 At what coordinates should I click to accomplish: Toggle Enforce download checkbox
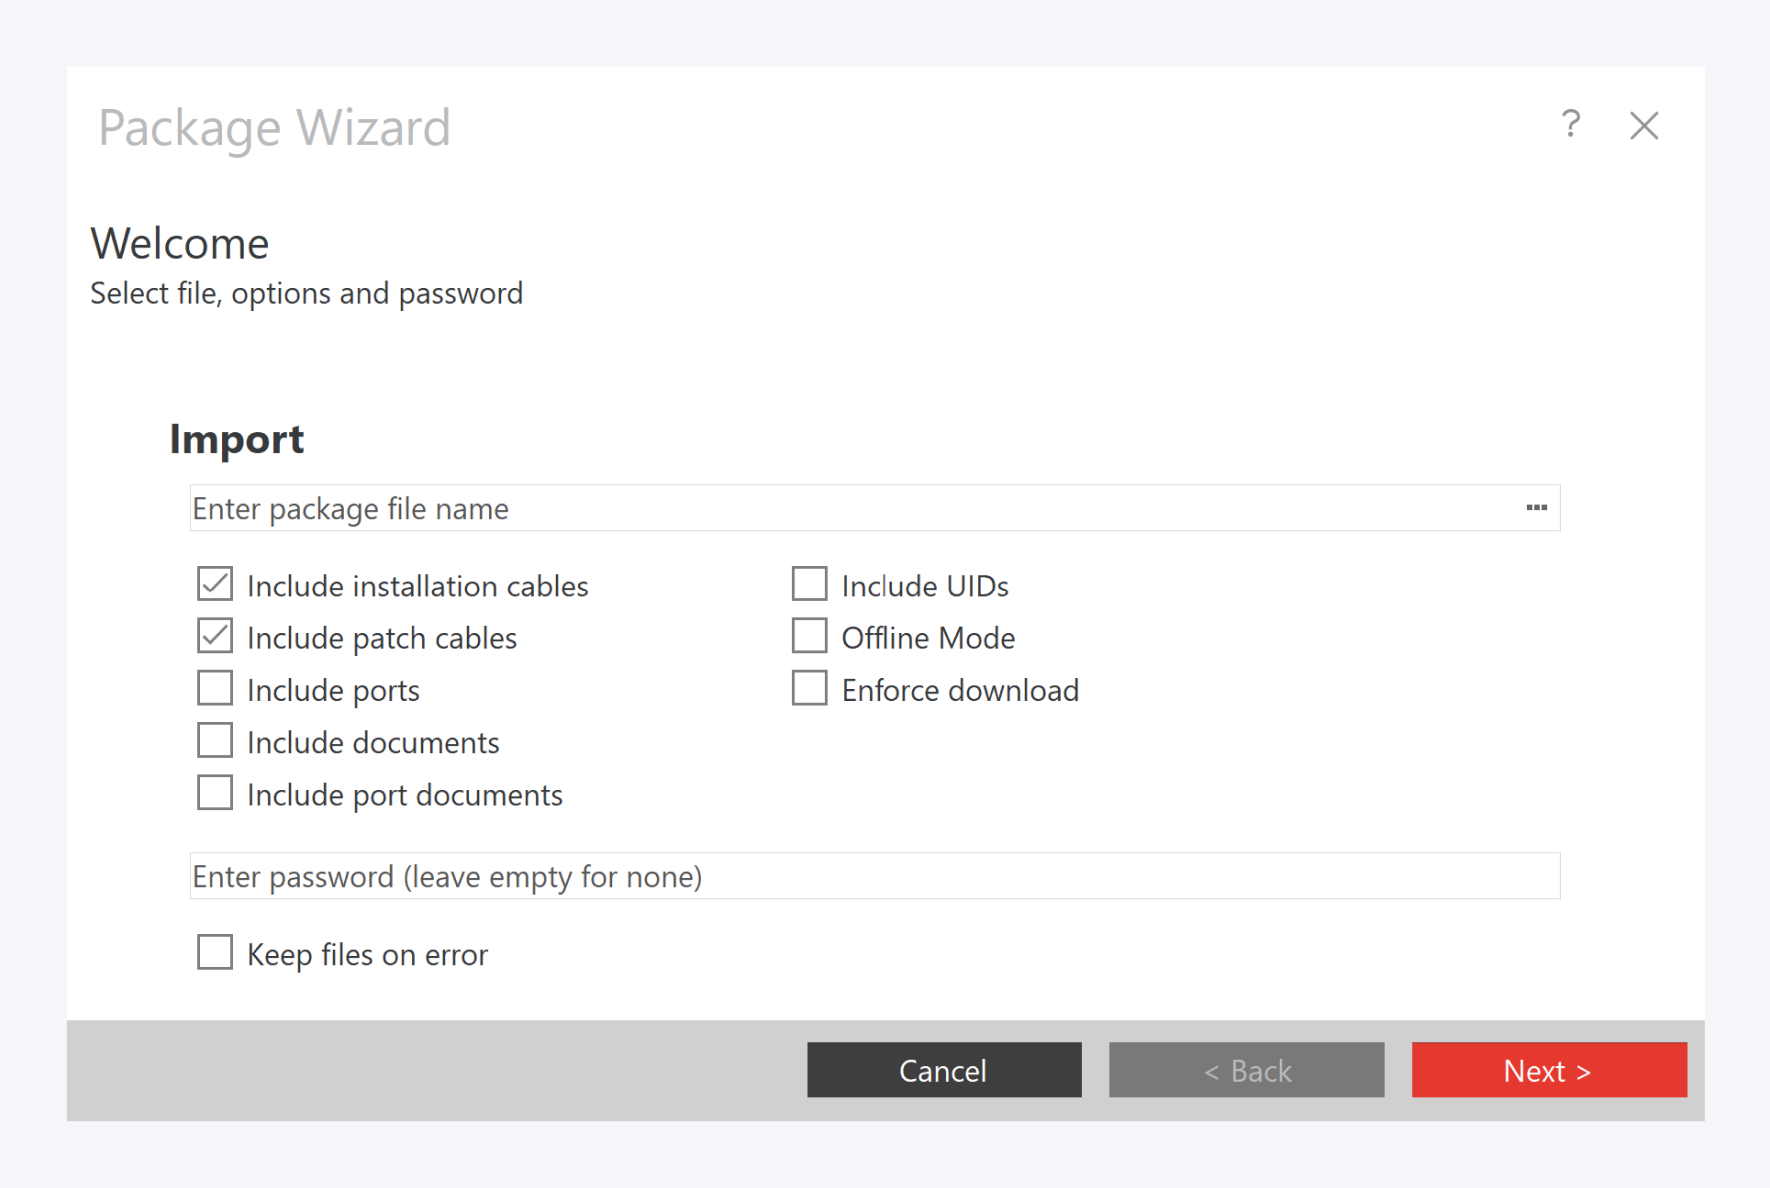809,689
